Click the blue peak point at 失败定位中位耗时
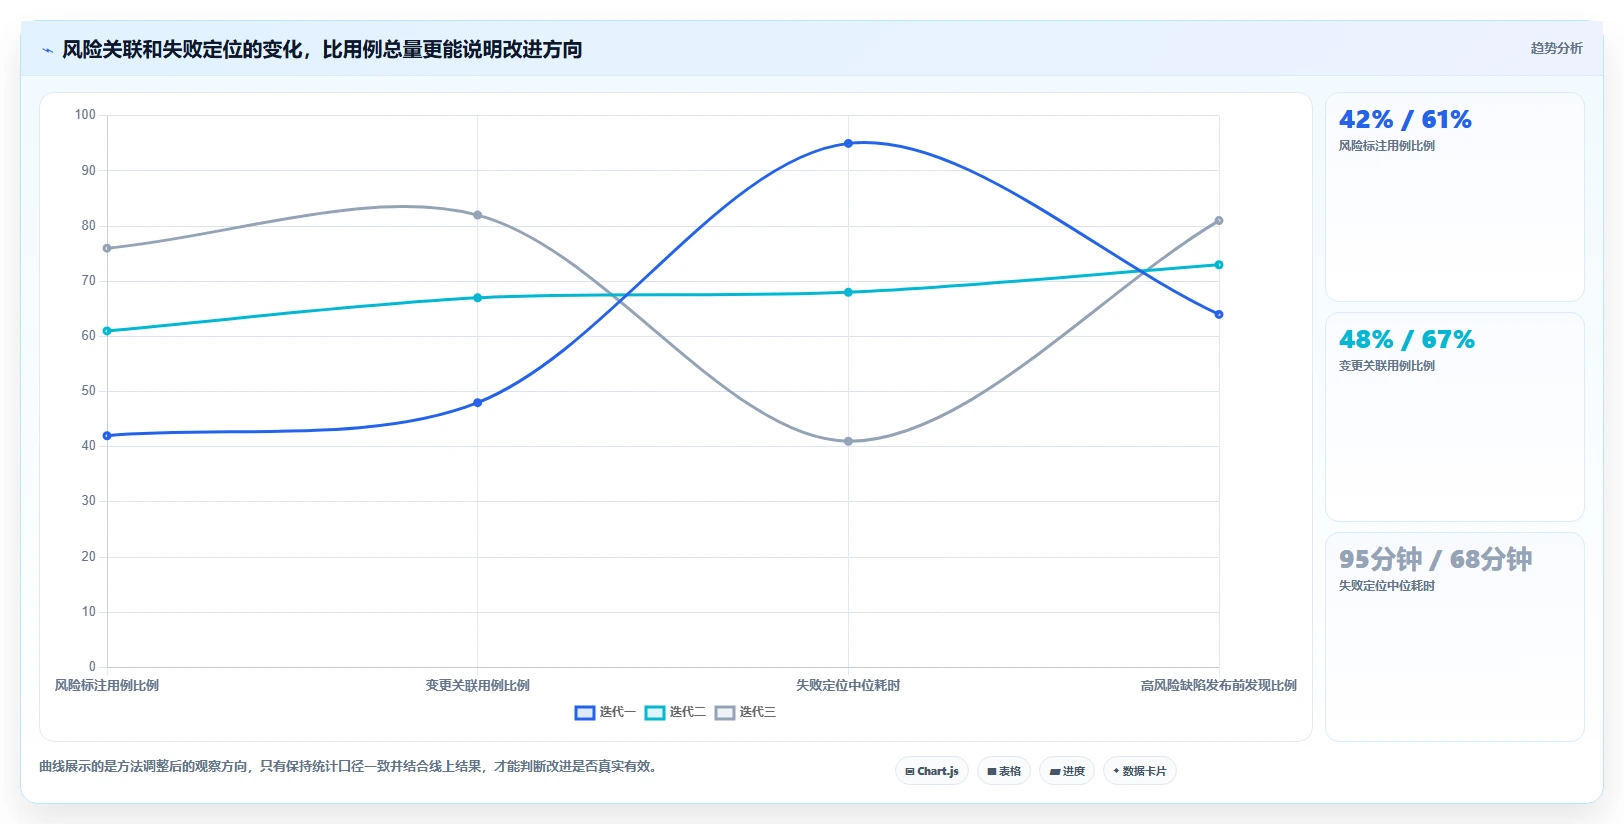Viewport: 1624px width, 824px height. pyautogui.click(x=848, y=143)
